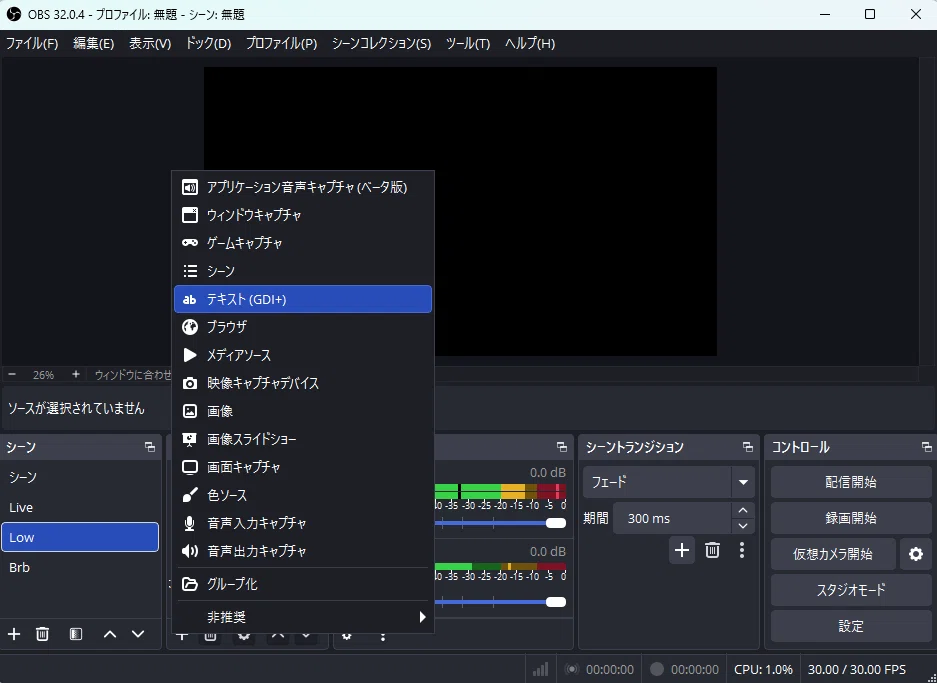Click the network status bars icon
The width and height of the screenshot is (937, 683).
coord(540,669)
